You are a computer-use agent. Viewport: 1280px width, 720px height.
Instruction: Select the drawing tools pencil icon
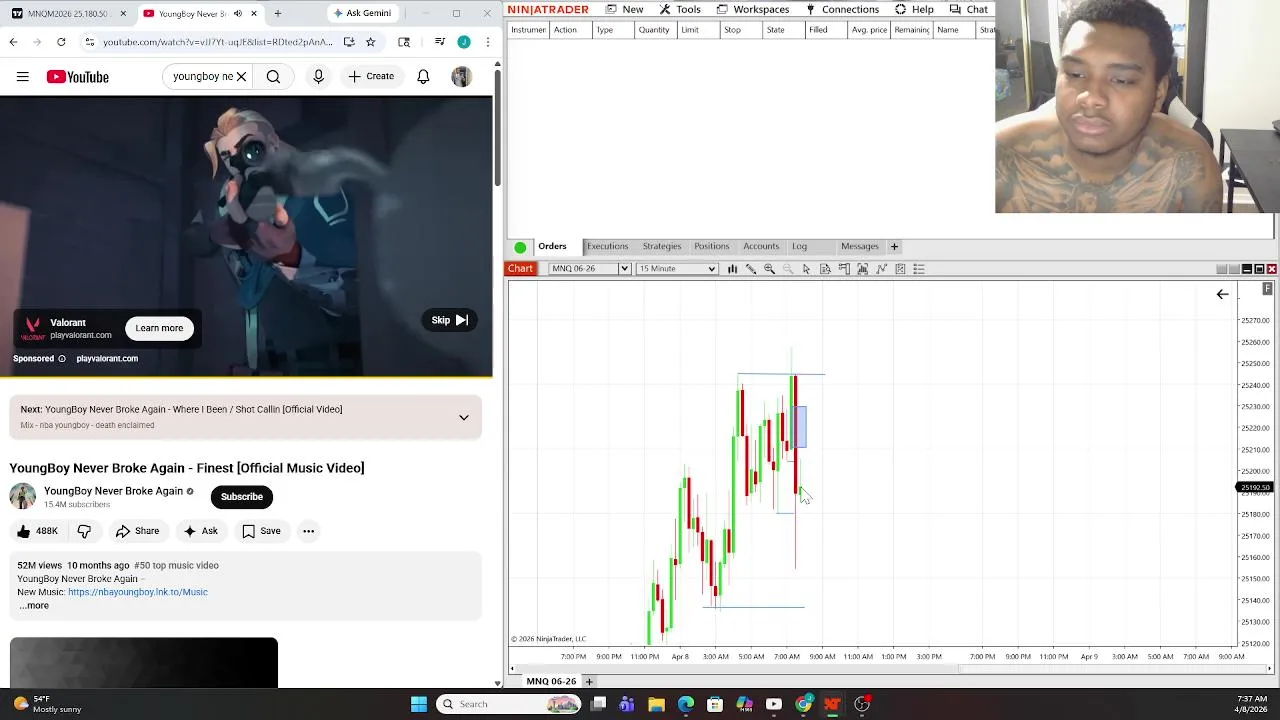coord(751,269)
